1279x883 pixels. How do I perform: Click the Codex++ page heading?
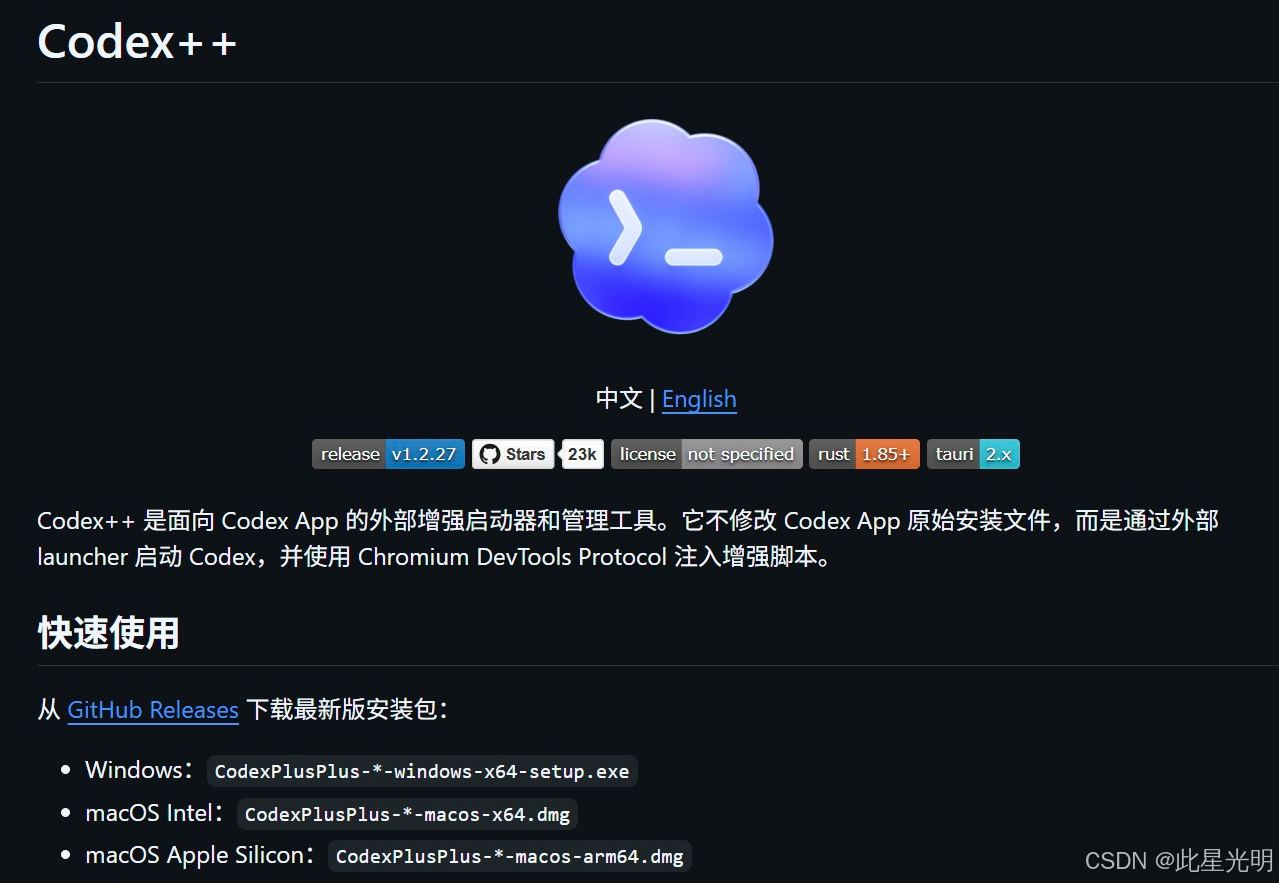click(137, 42)
